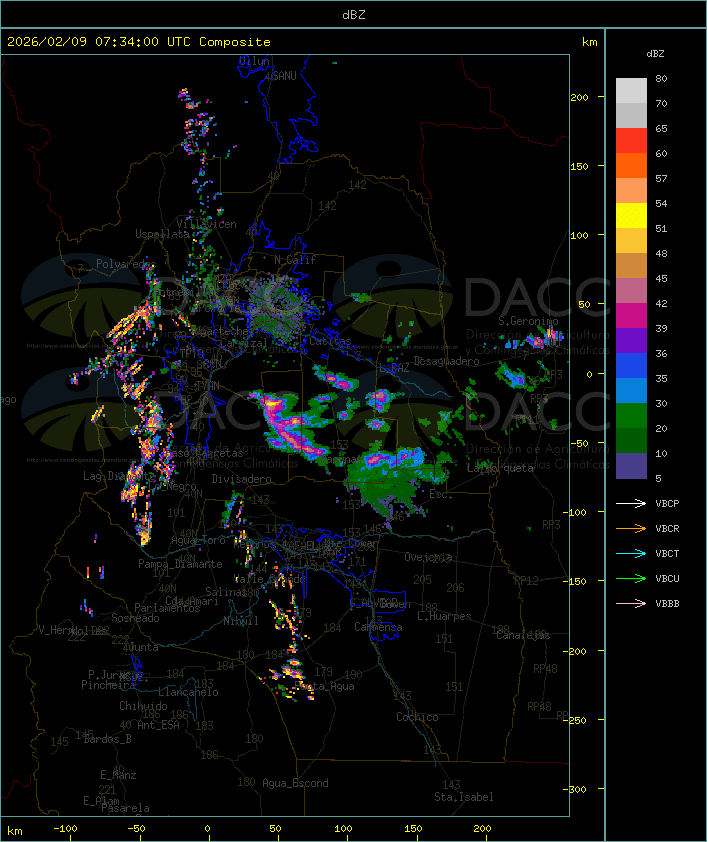Click the VBCU legend label
Screen dimensions: 707x842
click(667, 579)
